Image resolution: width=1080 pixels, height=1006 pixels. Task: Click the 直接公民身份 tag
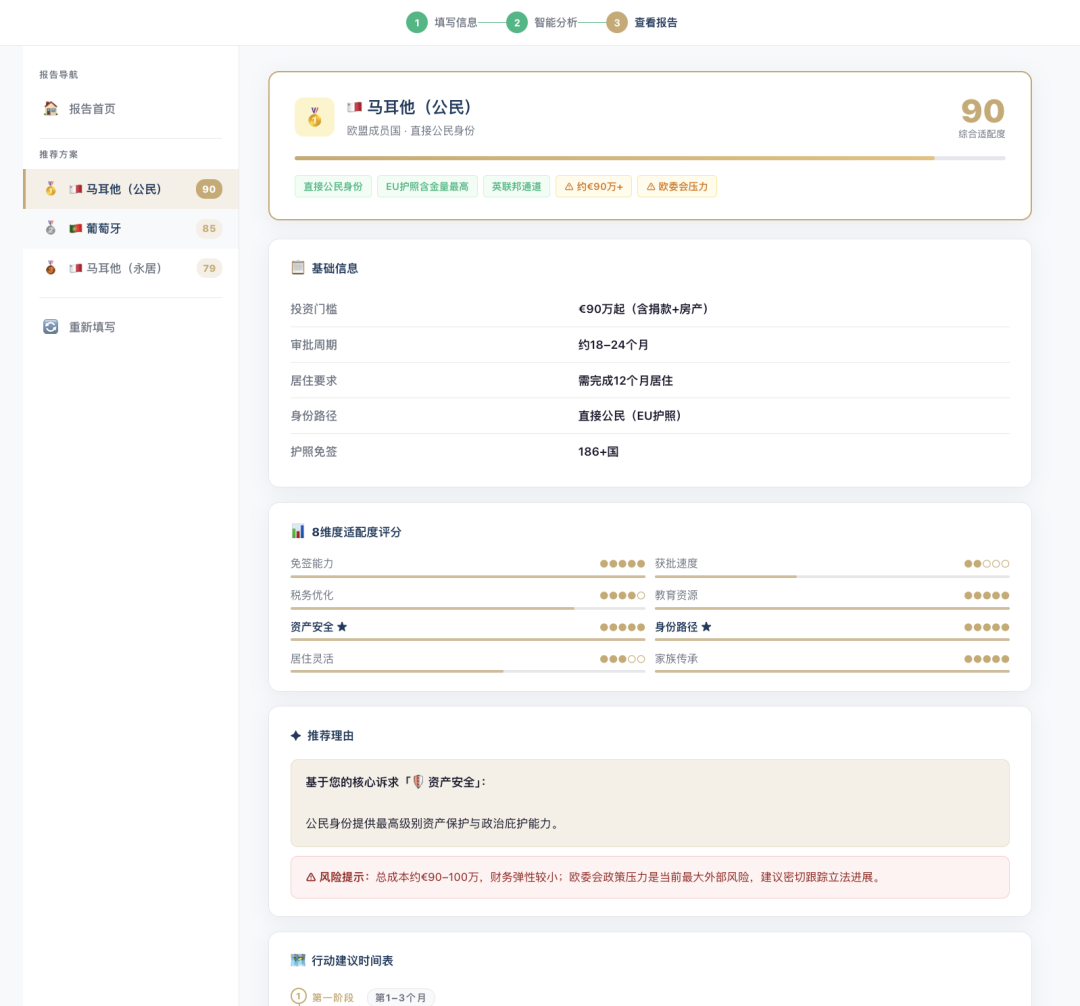click(x=333, y=187)
